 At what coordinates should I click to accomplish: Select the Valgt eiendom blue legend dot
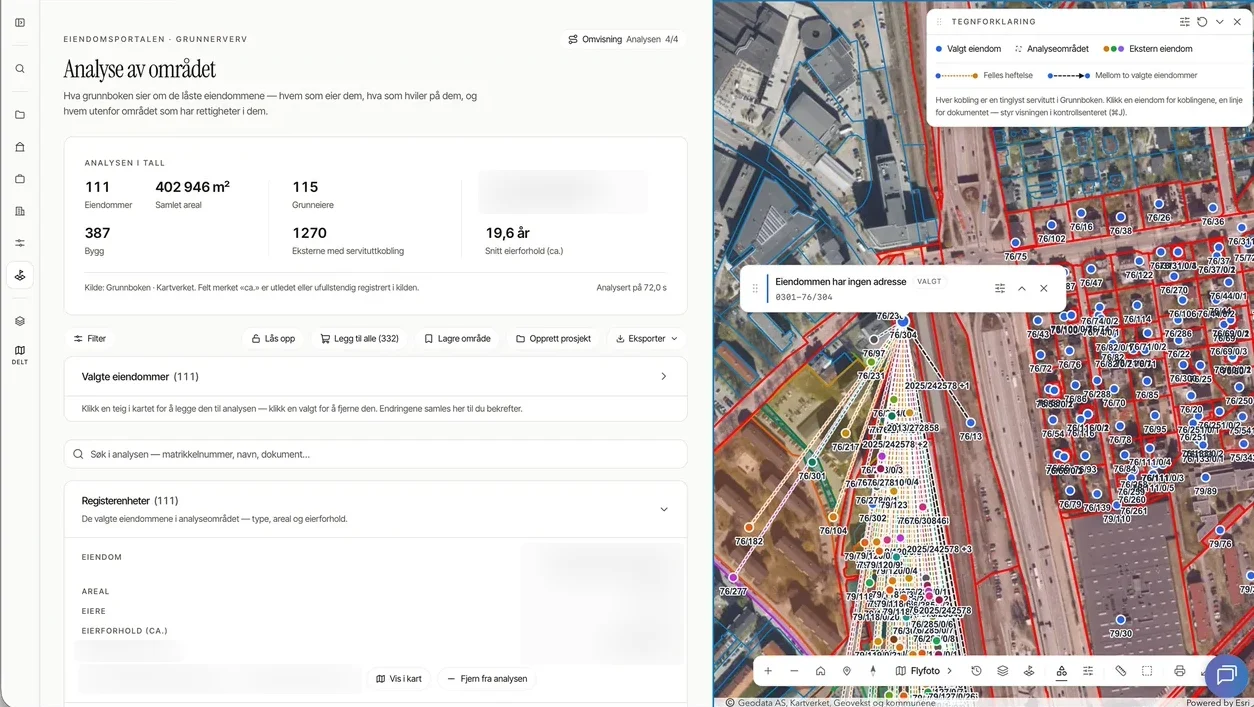point(939,48)
